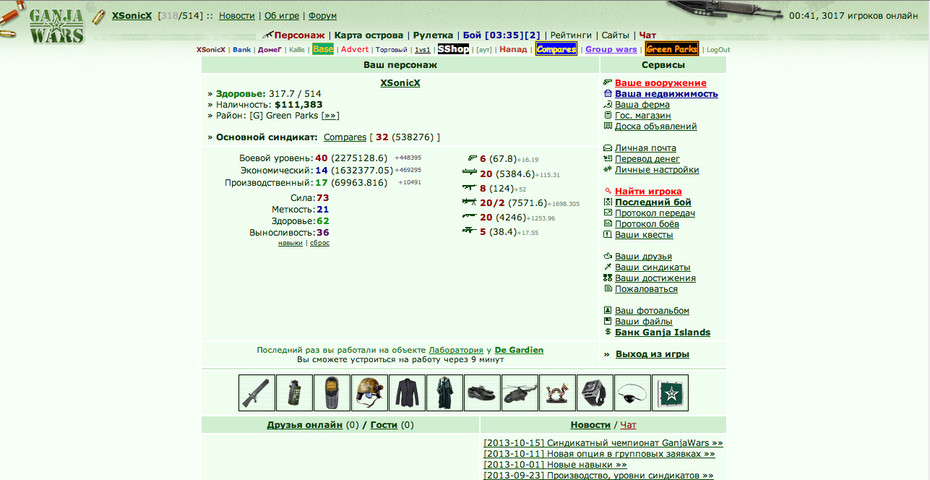Viewport: 930px width, 480px height.
Task: Open the Лаборатория workplace link
Action: click(455, 350)
